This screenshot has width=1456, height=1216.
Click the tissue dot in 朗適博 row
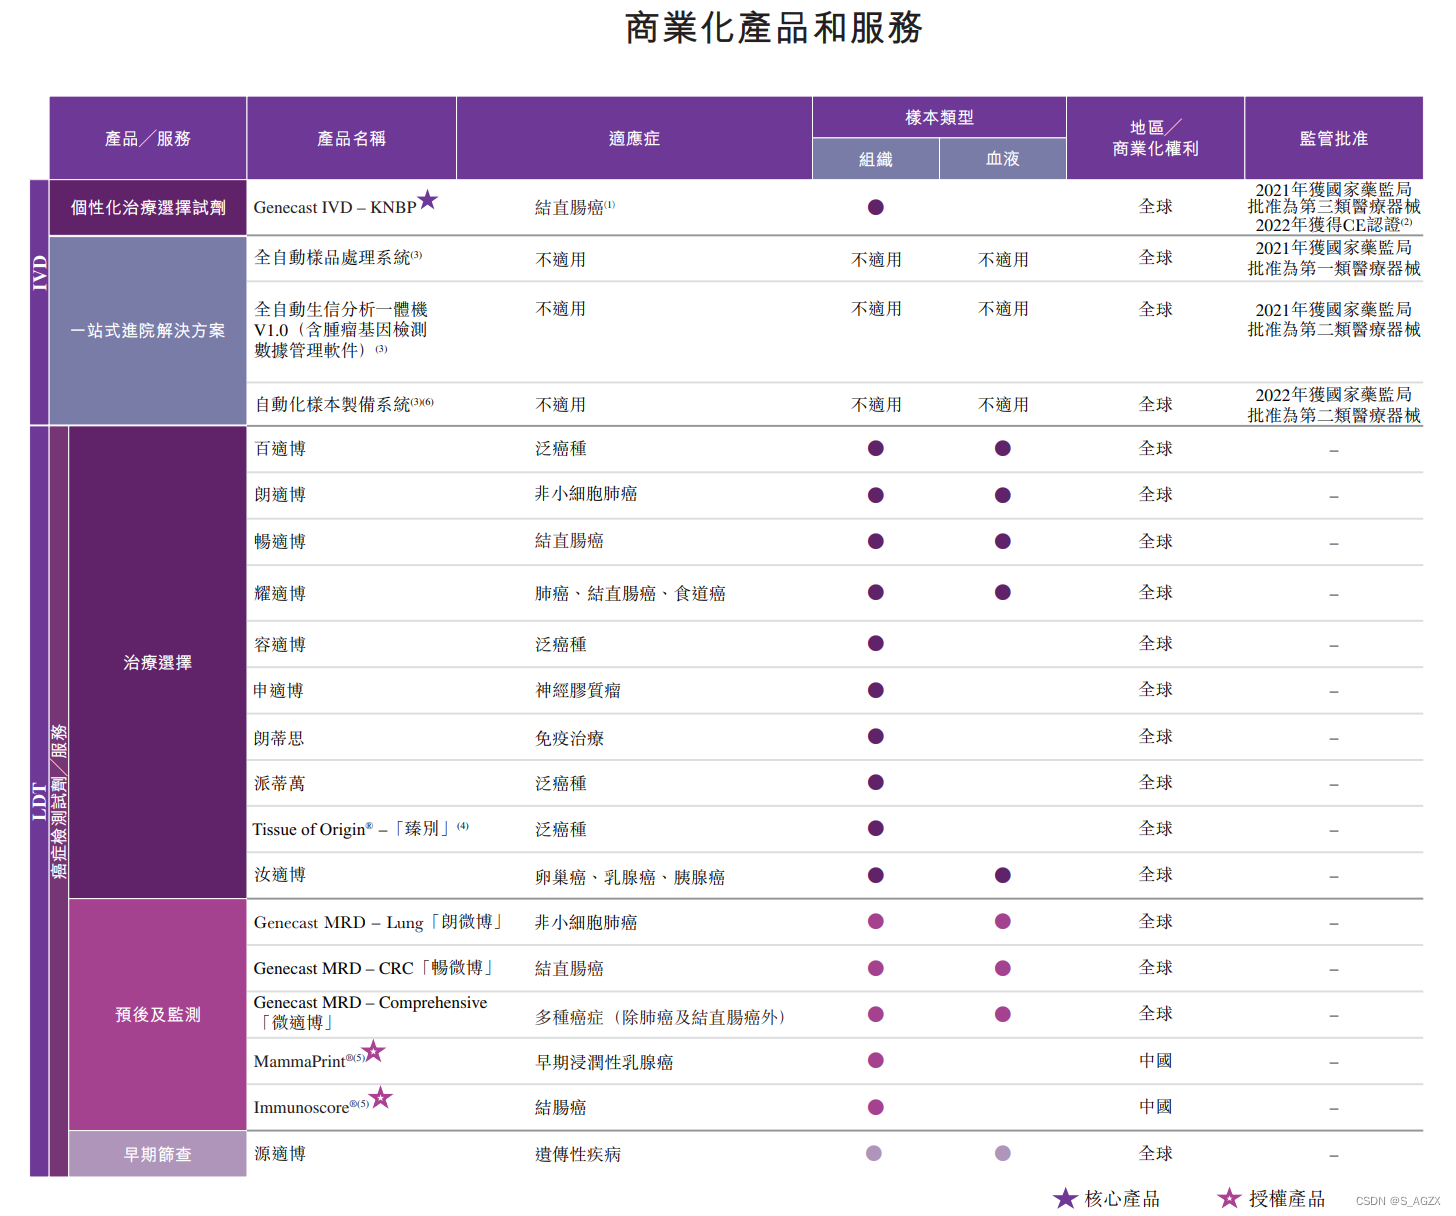point(876,495)
